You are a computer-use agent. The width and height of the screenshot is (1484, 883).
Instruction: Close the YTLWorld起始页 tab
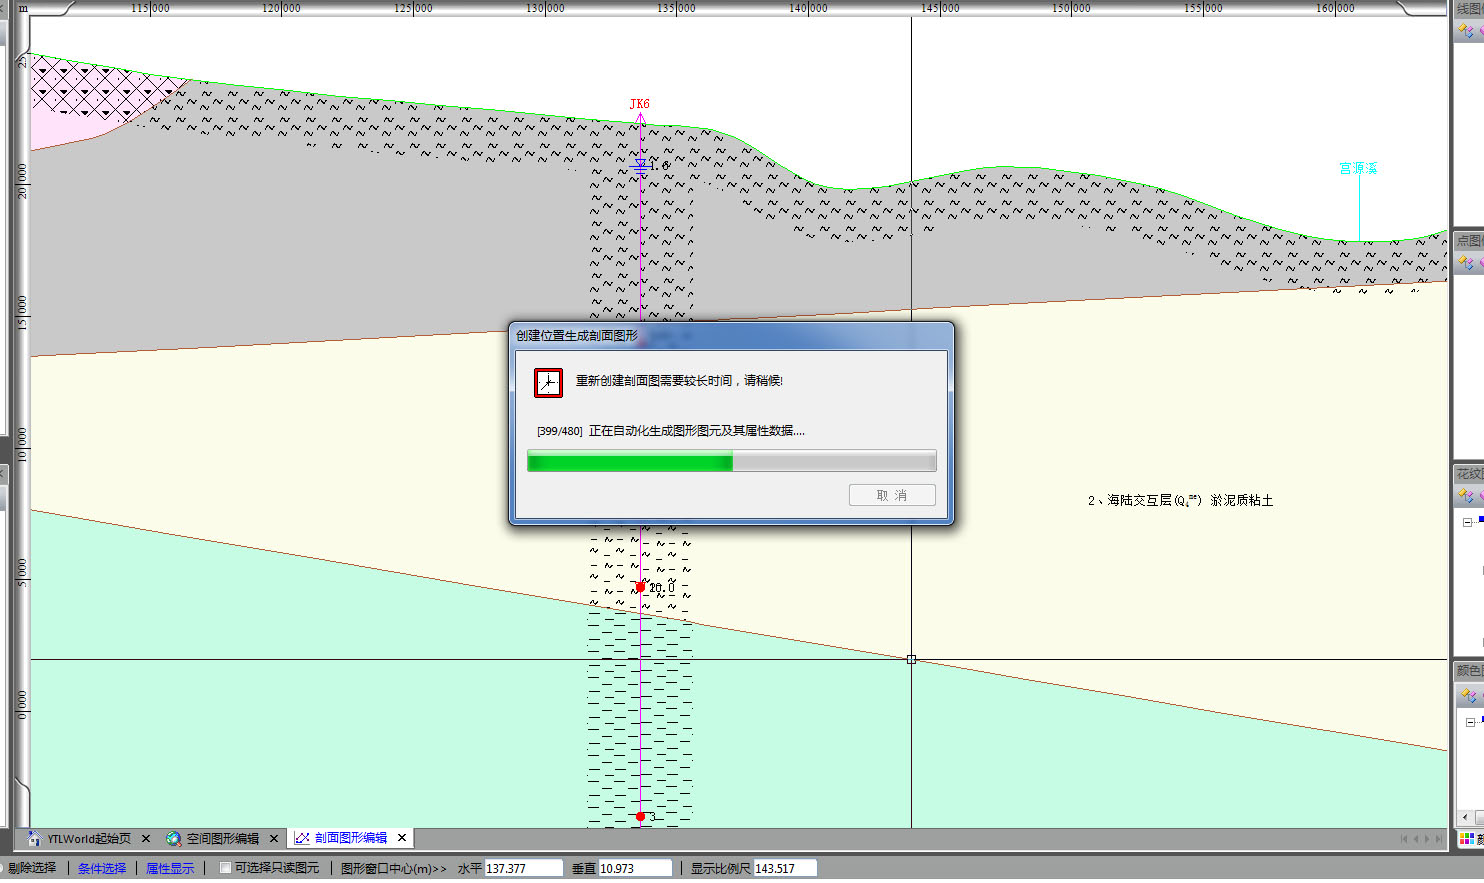[146, 838]
